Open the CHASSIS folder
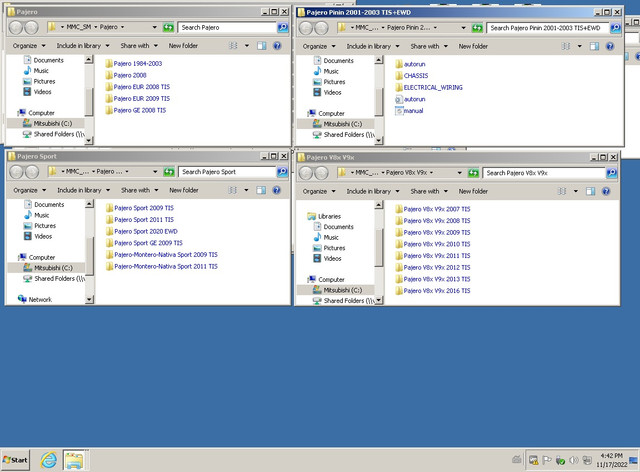 (412, 76)
